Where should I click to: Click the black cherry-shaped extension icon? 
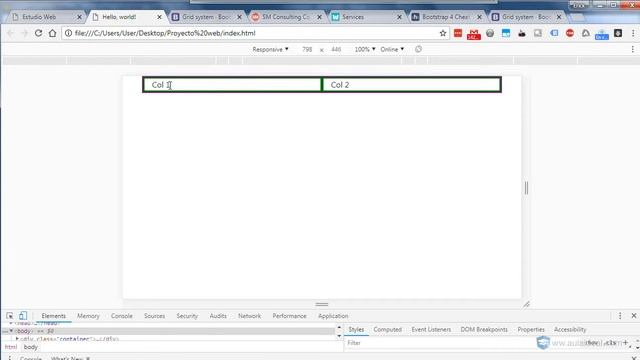522,33
